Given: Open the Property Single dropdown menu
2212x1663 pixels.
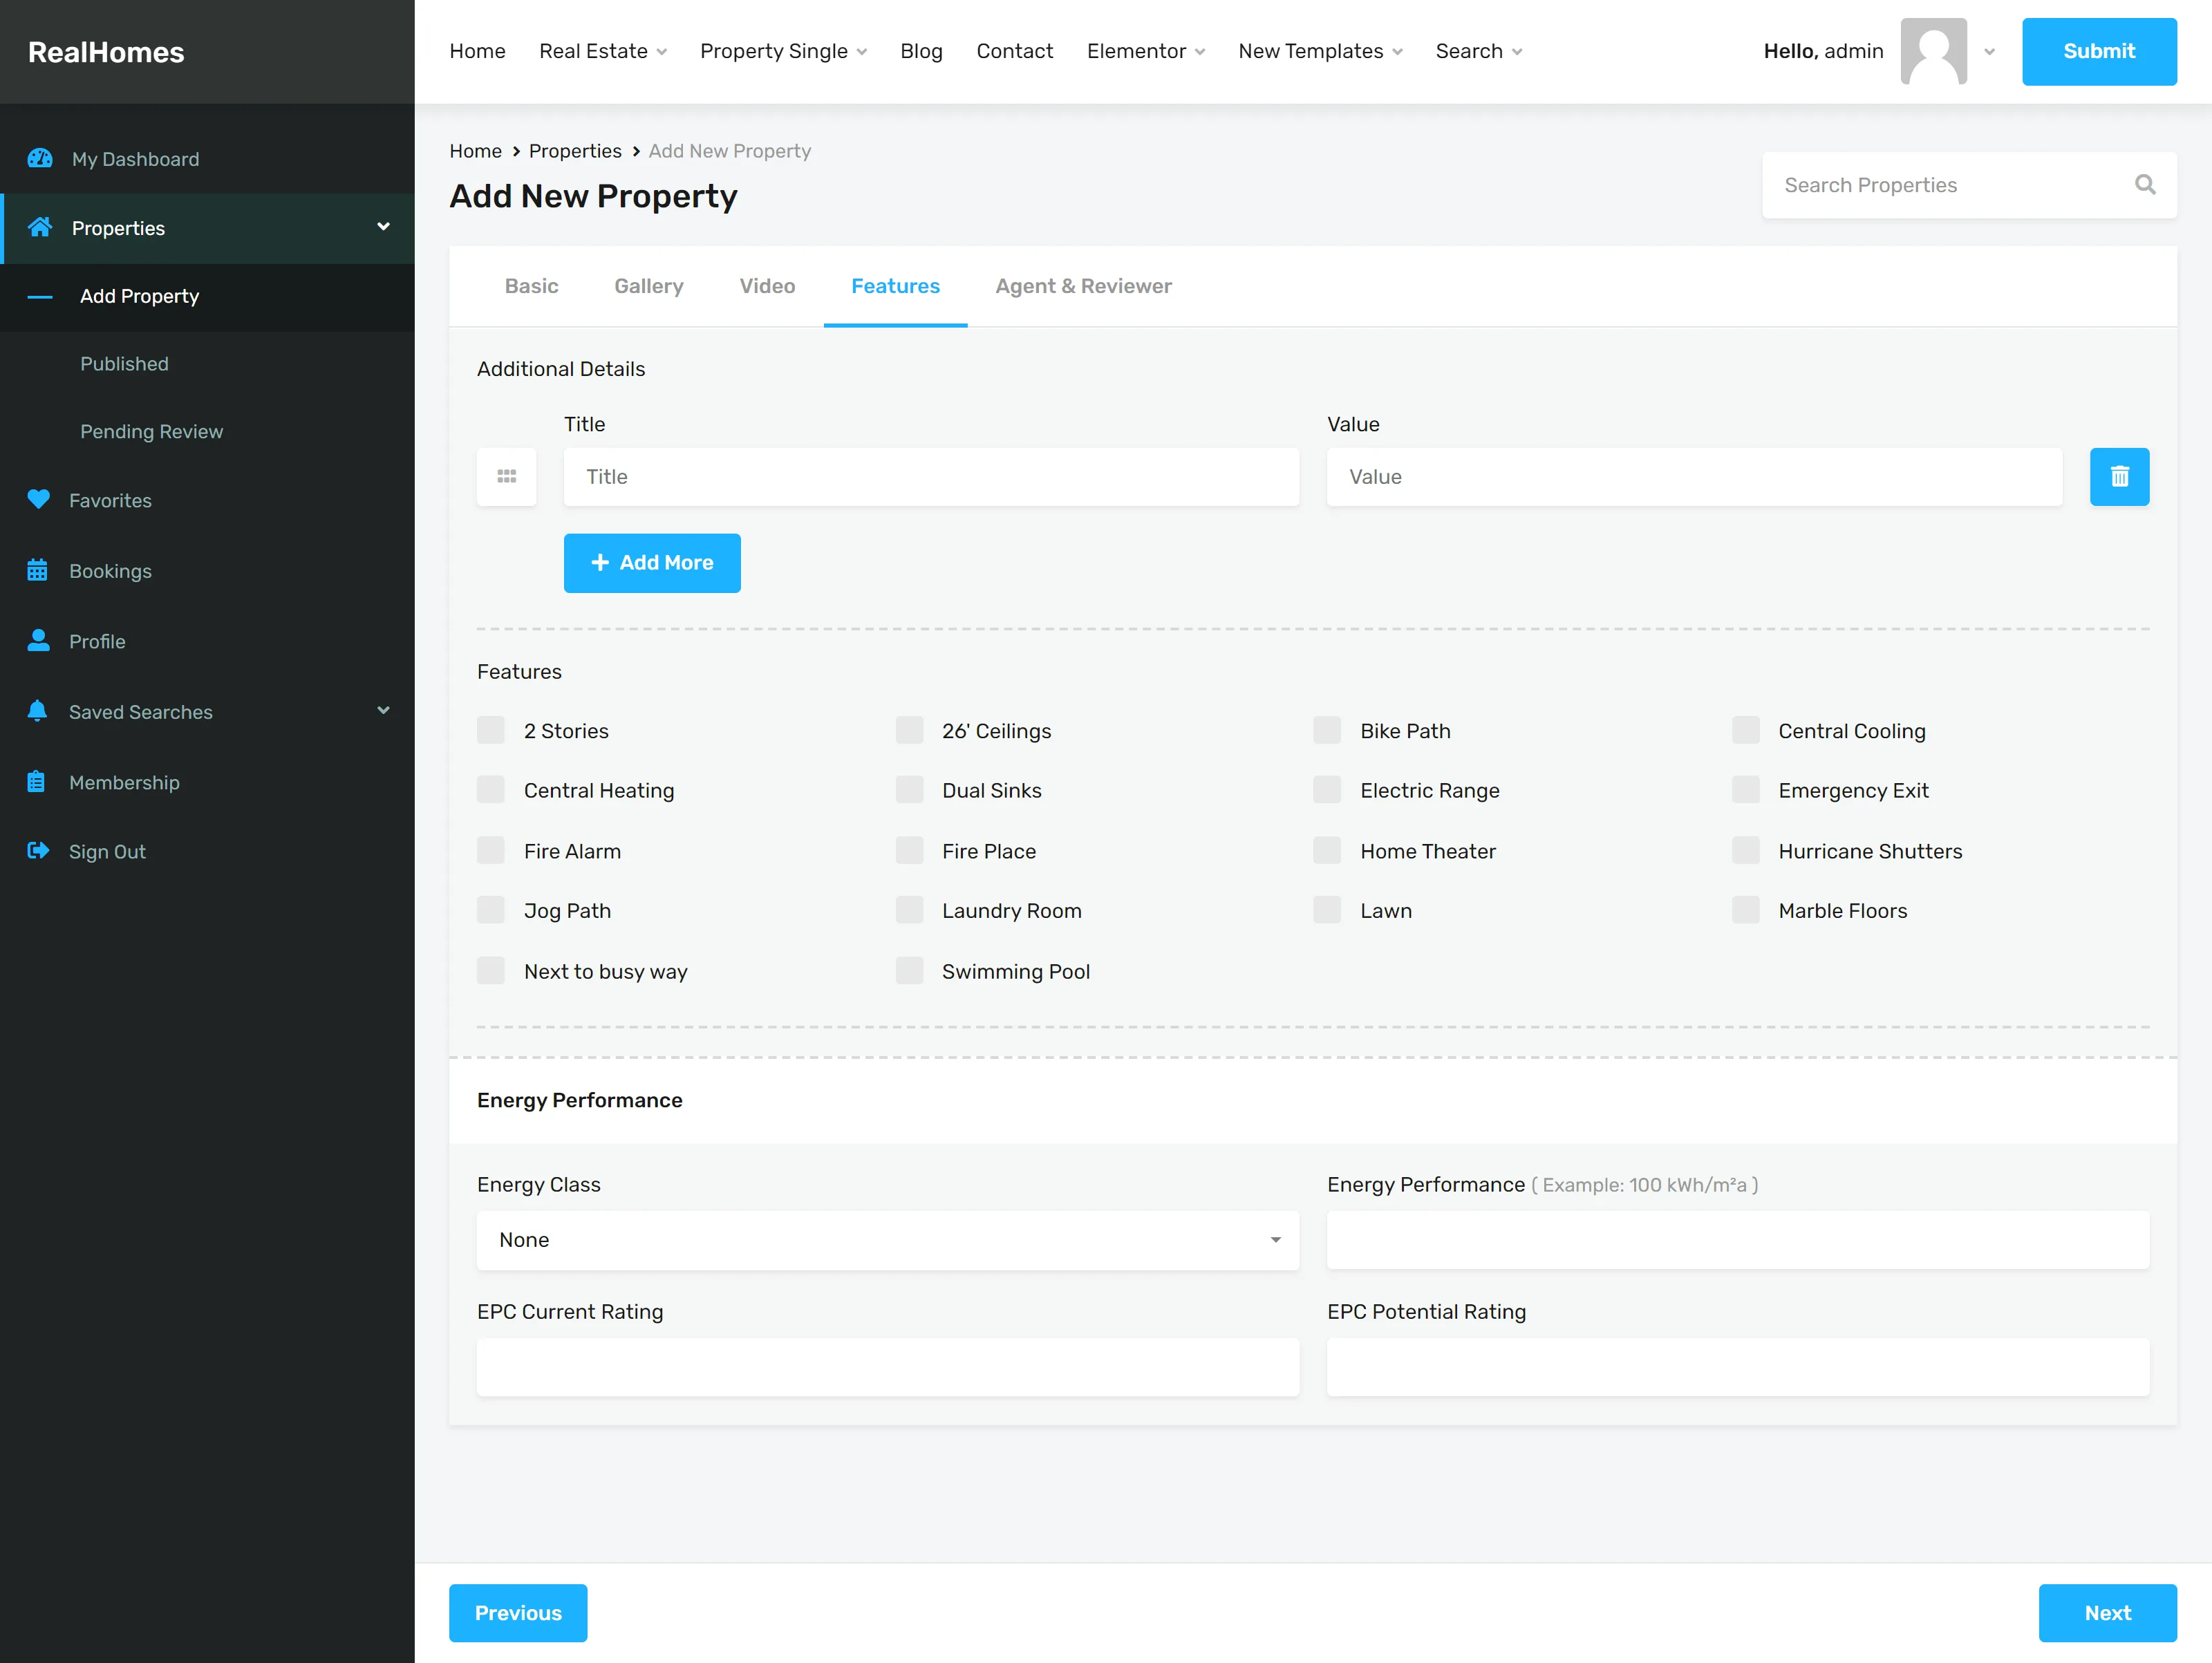Looking at the screenshot, I should click(783, 51).
